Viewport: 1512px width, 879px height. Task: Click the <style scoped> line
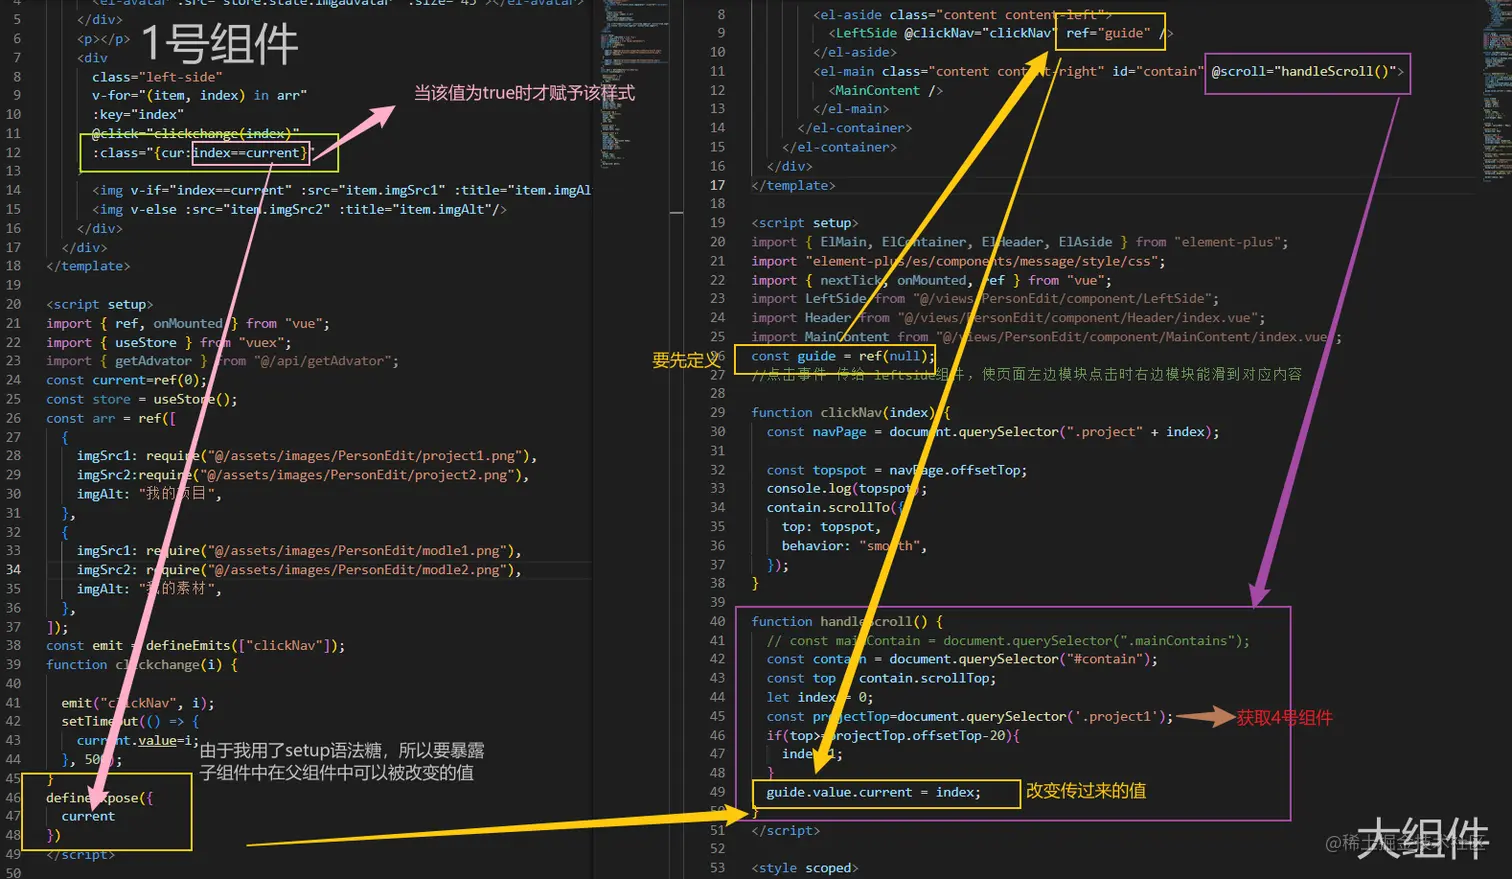coord(805,869)
